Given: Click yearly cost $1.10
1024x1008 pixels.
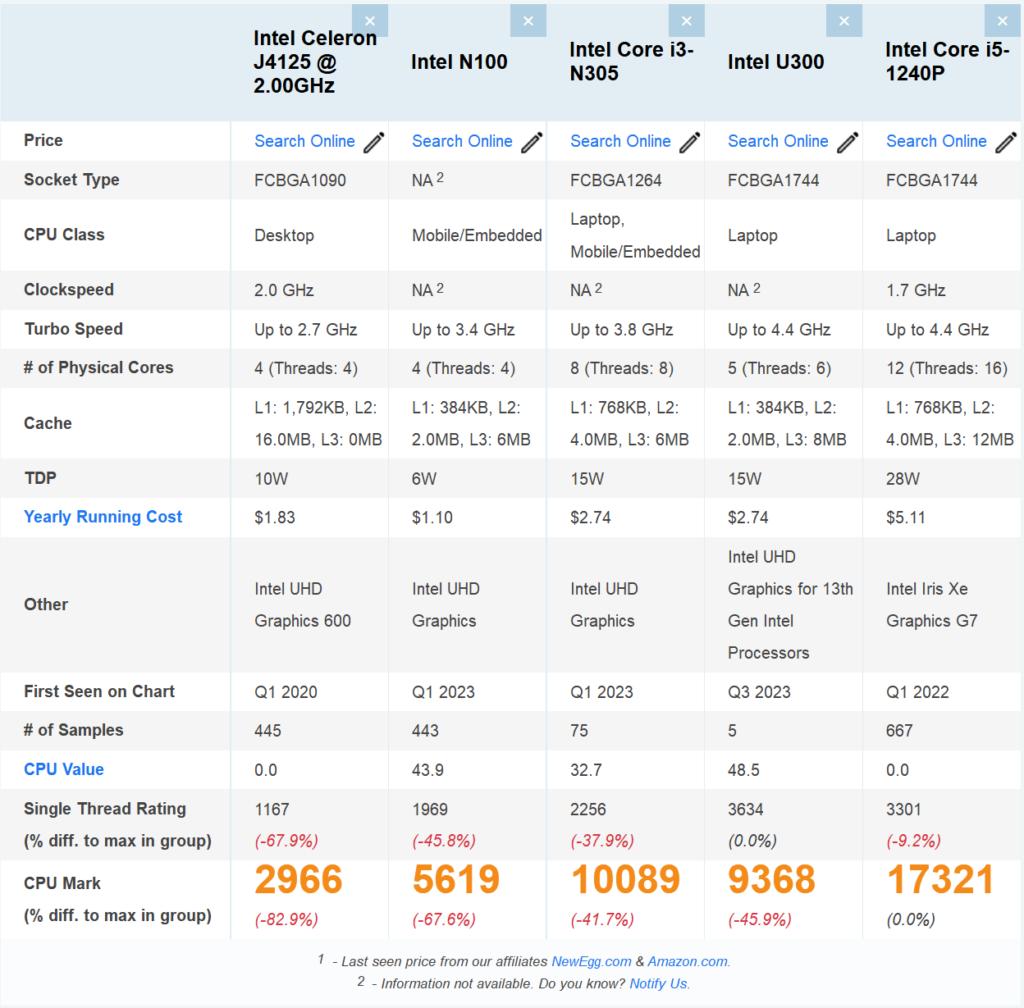Looking at the screenshot, I should 432,518.
